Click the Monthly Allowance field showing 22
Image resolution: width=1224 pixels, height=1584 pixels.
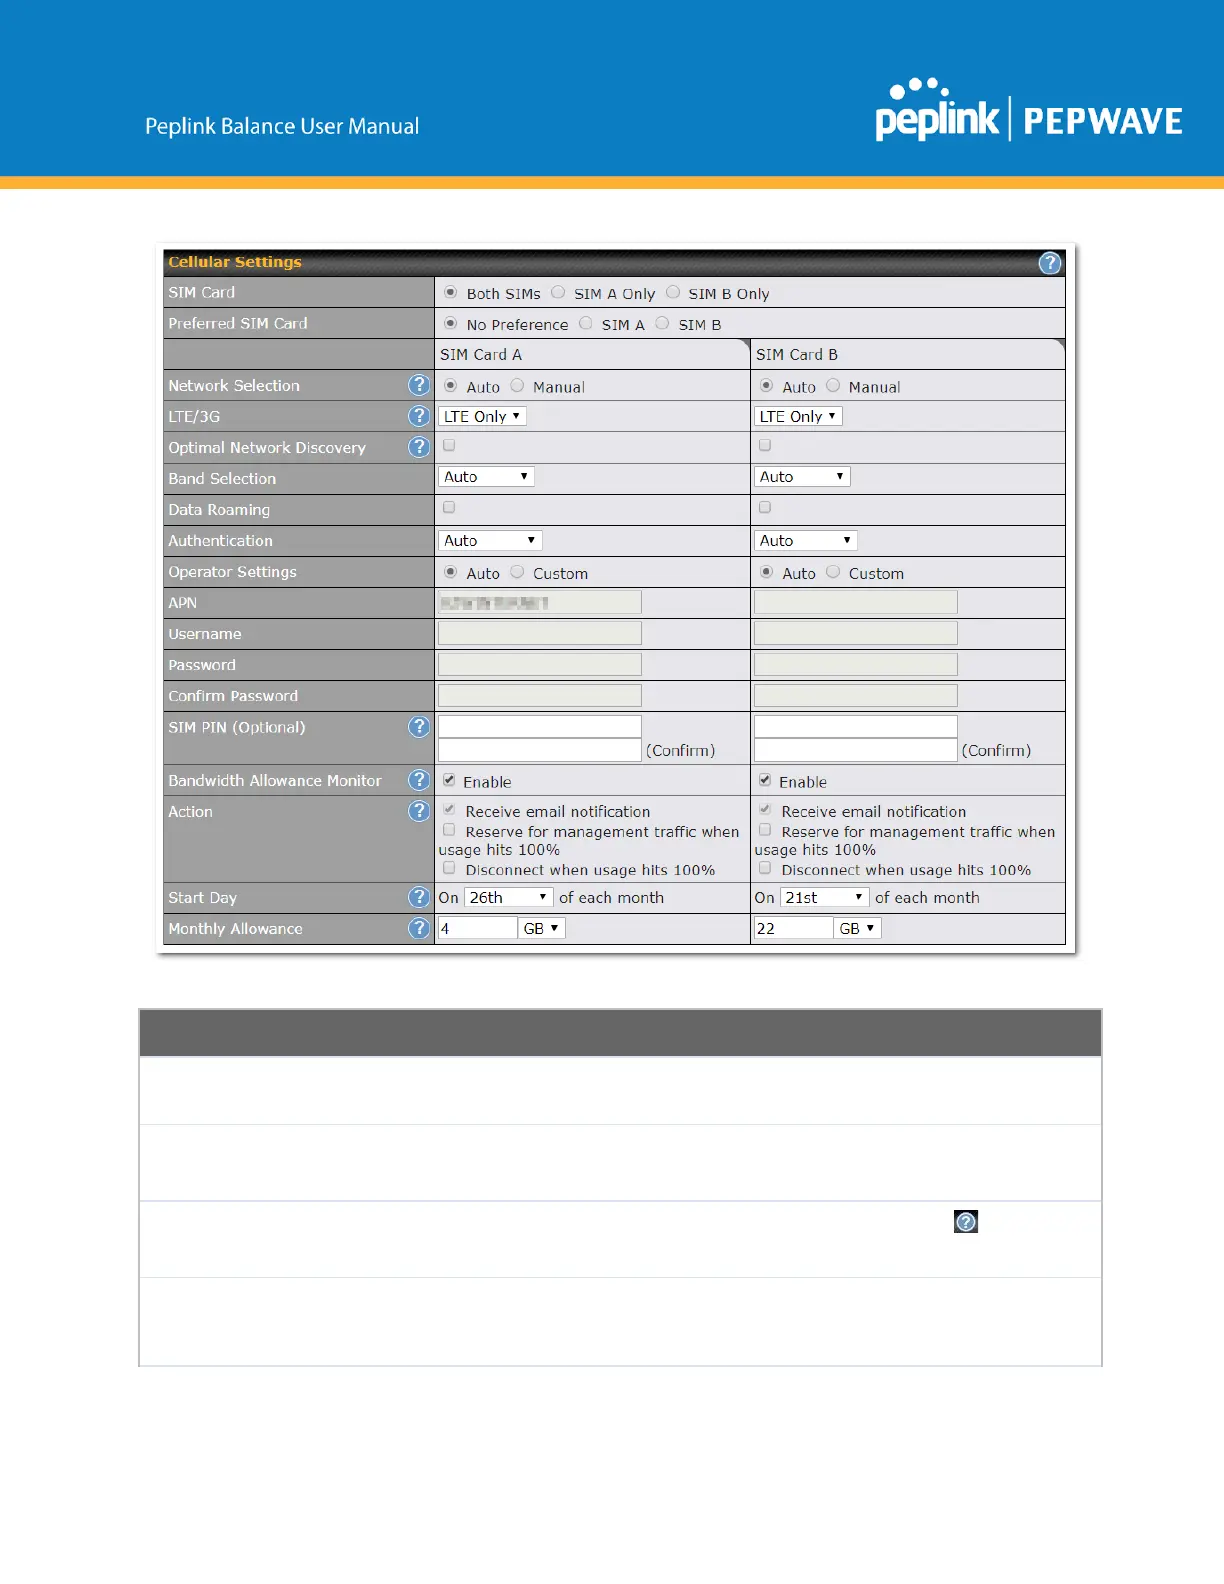click(x=793, y=929)
